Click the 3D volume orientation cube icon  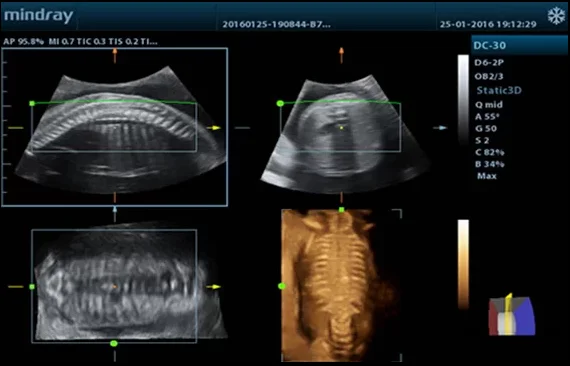(512, 314)
